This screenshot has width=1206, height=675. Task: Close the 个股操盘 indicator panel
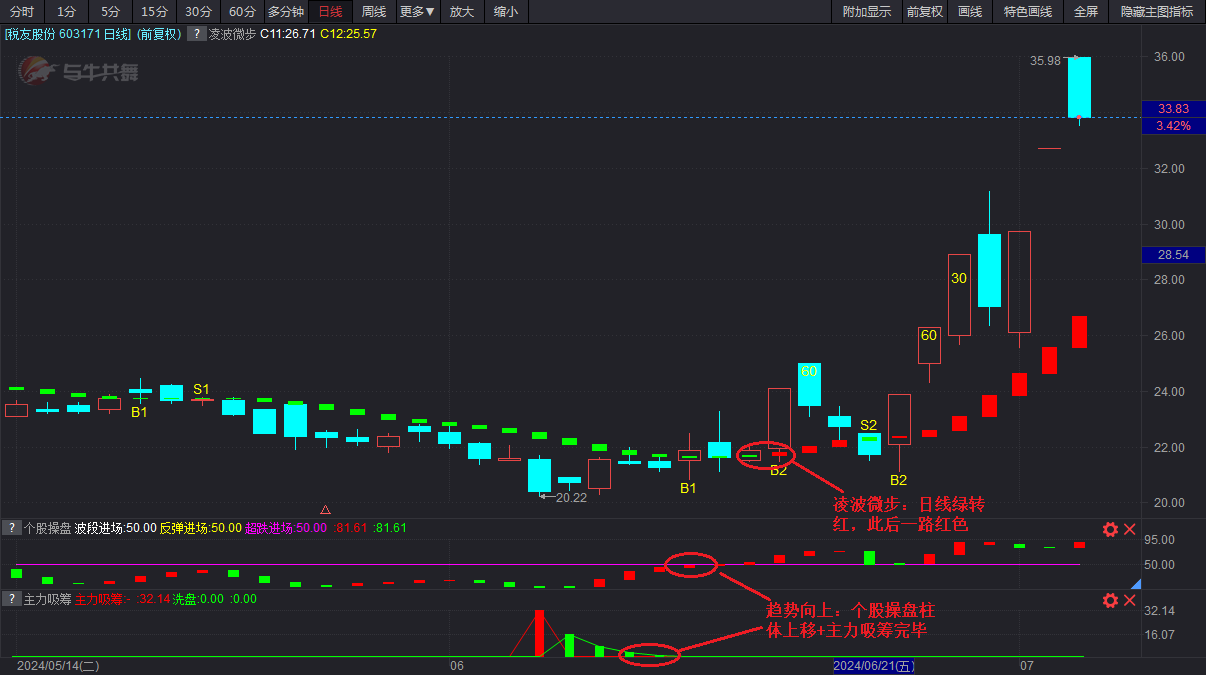click(x=1130, y=530)
